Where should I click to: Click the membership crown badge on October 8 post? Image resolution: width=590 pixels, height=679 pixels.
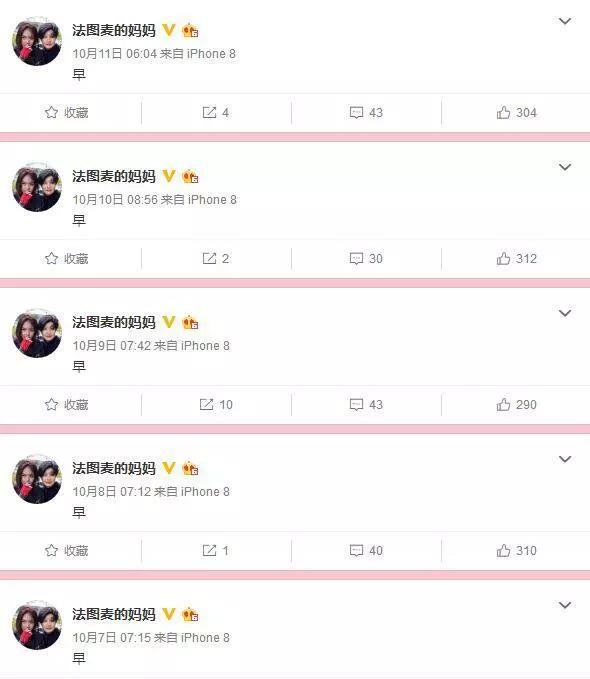click(x=190, y=468)
